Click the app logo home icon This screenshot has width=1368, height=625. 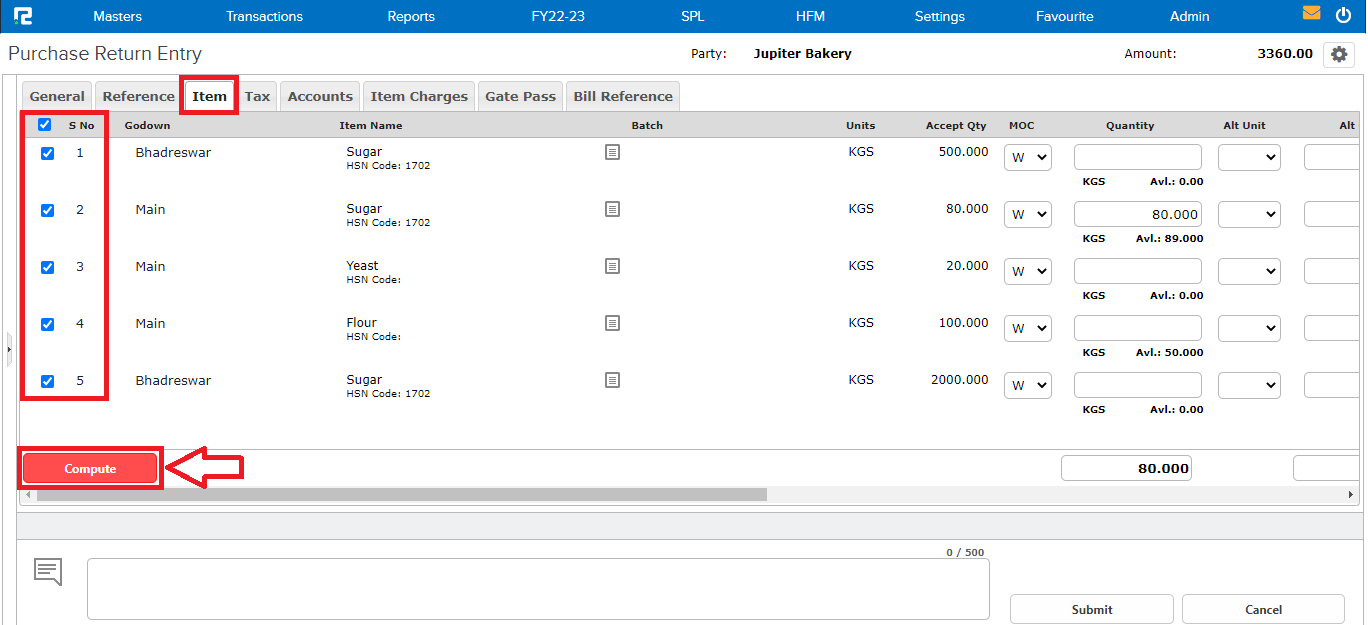pos(22,16)
